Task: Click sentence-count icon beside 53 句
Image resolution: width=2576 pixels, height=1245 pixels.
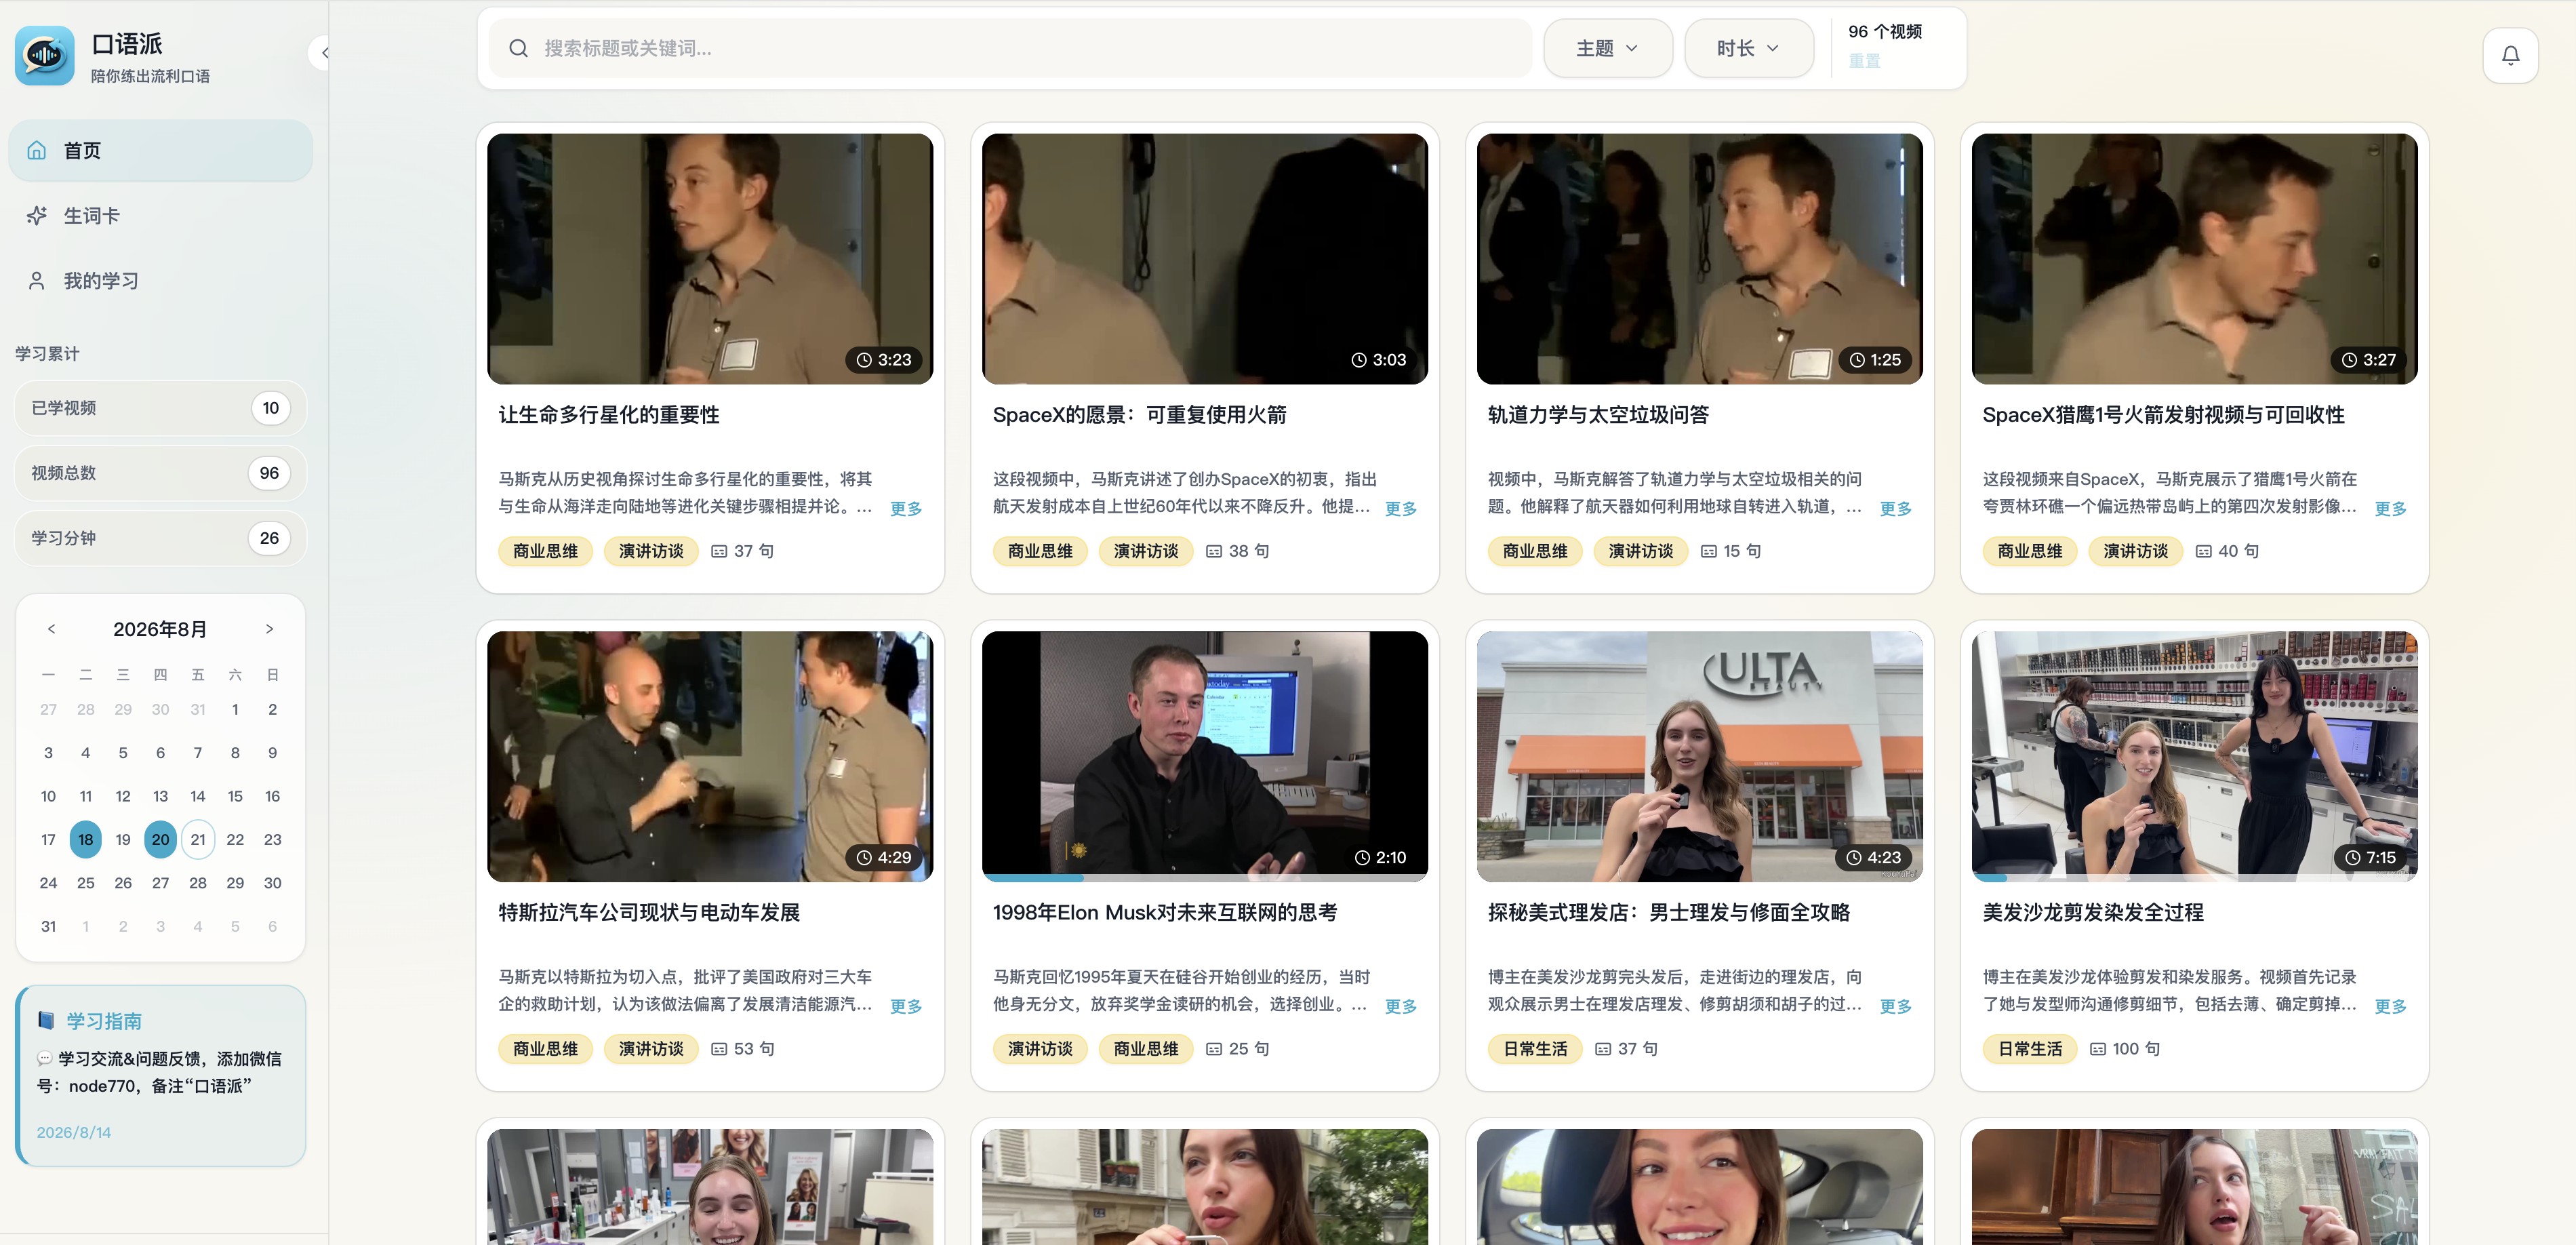Action: click(719, 1049)
